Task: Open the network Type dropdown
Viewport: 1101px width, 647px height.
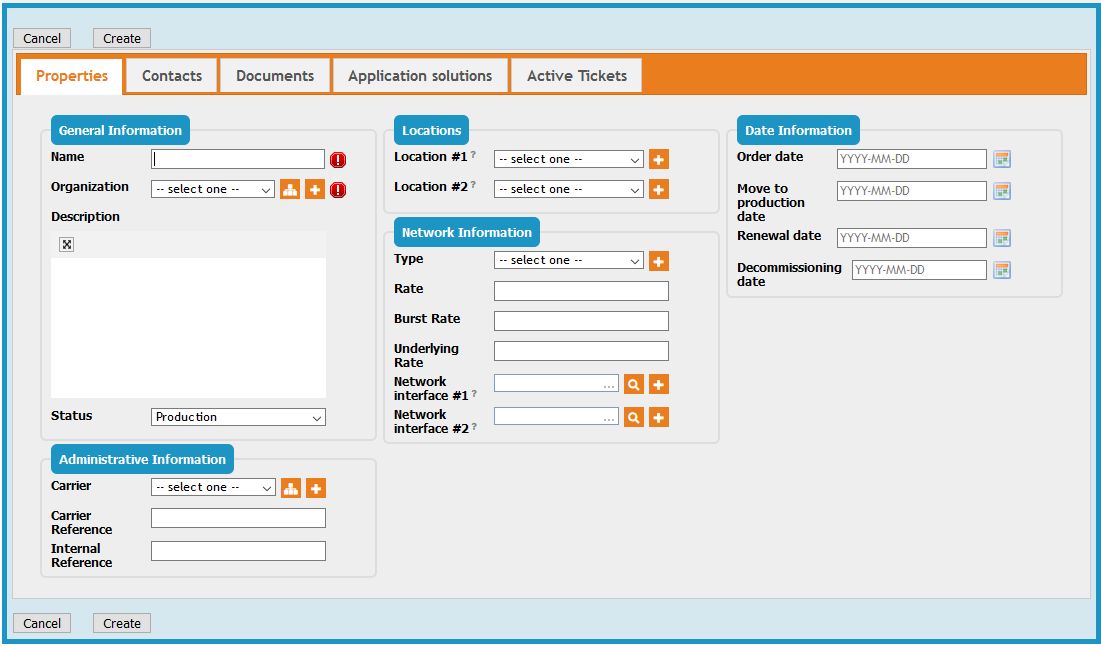Action: (x=568, y=261)
